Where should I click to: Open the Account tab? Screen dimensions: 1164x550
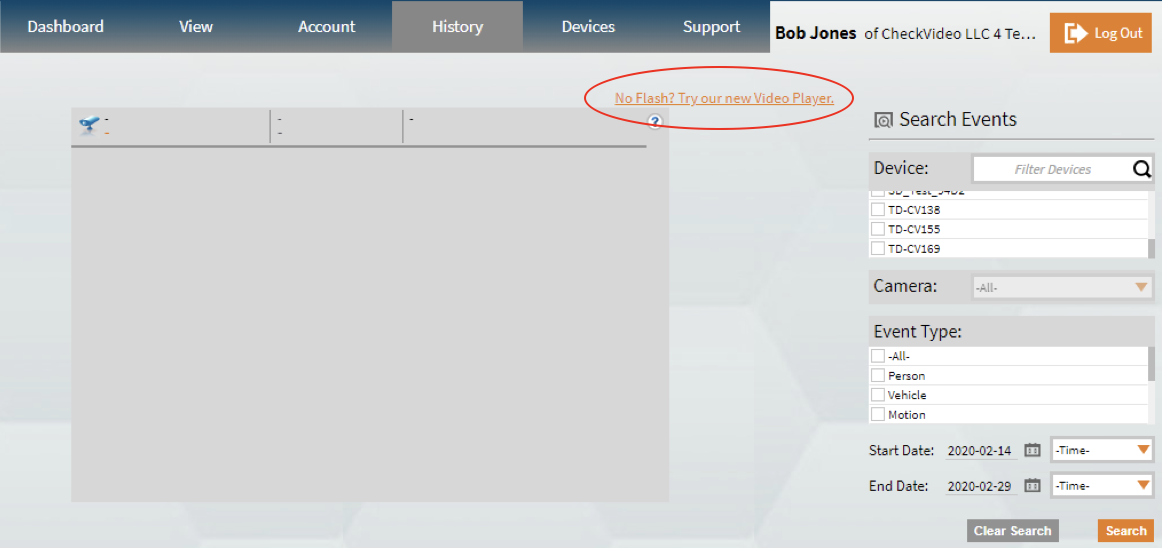coord(327,27)
